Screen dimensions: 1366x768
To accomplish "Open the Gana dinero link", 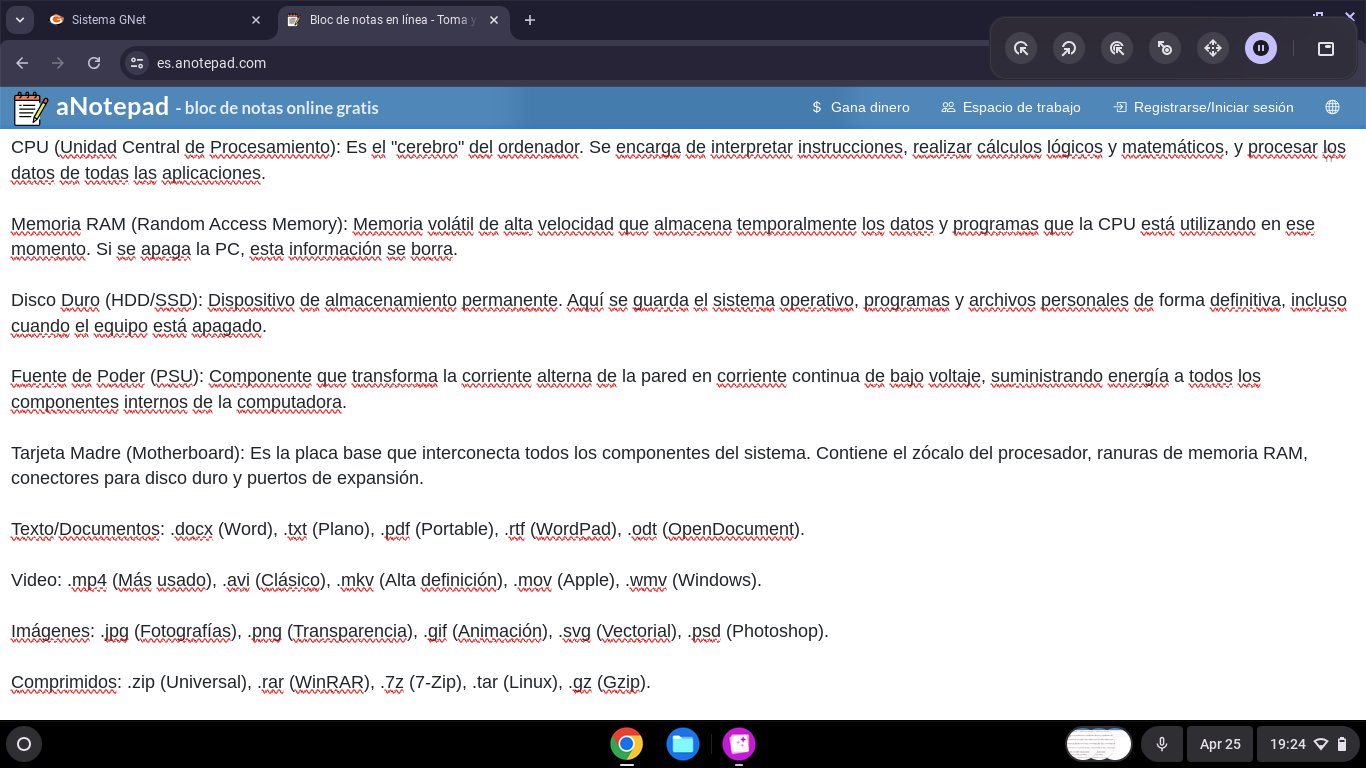I will [x=860, y=107].
